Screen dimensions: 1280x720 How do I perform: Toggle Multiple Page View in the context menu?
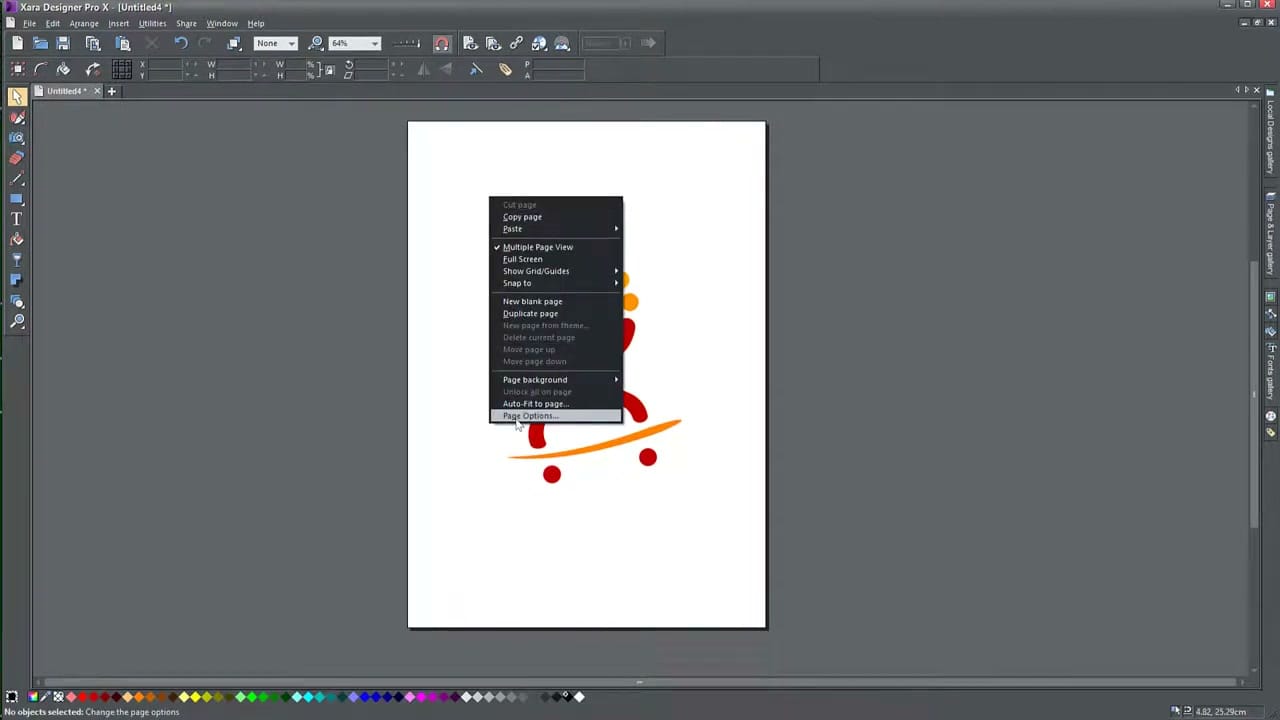point(538,247)
